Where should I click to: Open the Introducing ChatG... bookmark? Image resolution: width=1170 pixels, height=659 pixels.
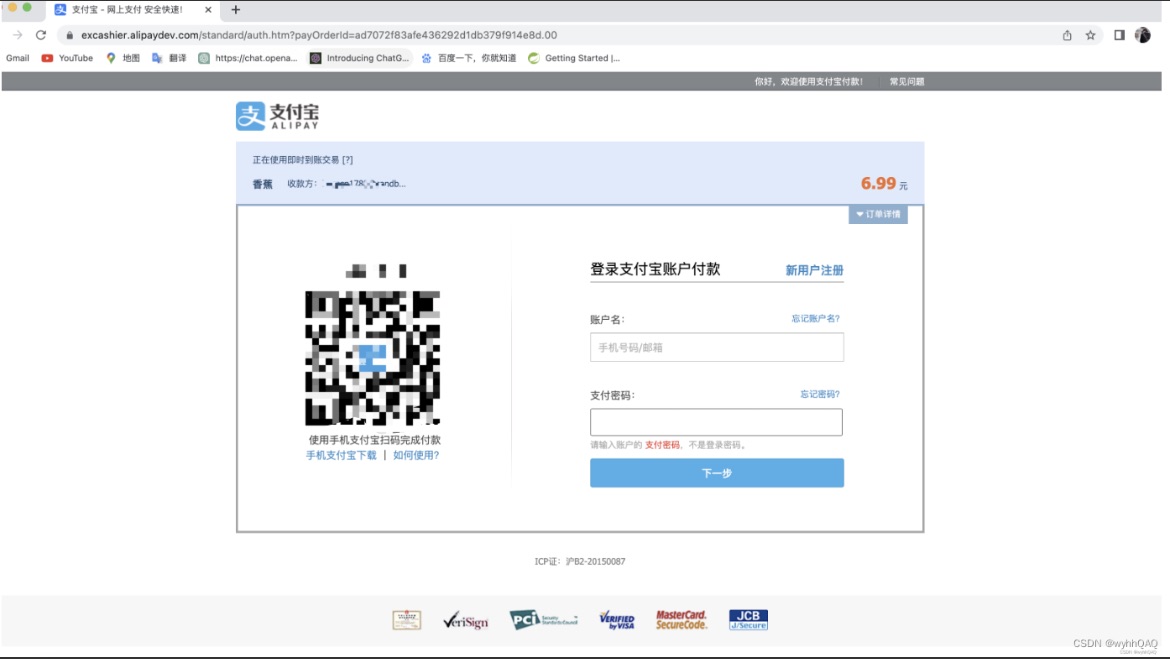tap(360, 58)
